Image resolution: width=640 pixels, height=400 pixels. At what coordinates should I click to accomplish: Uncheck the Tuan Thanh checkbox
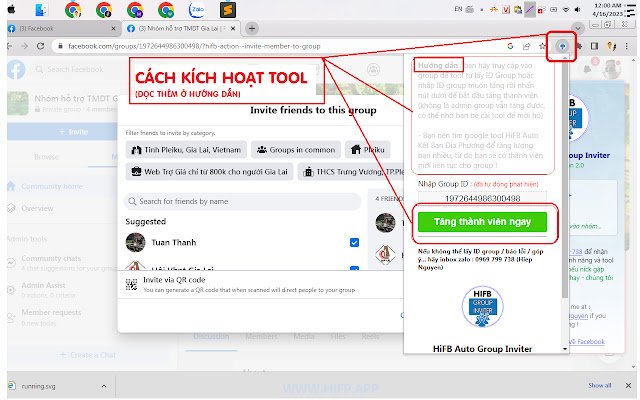pos(354,242)
